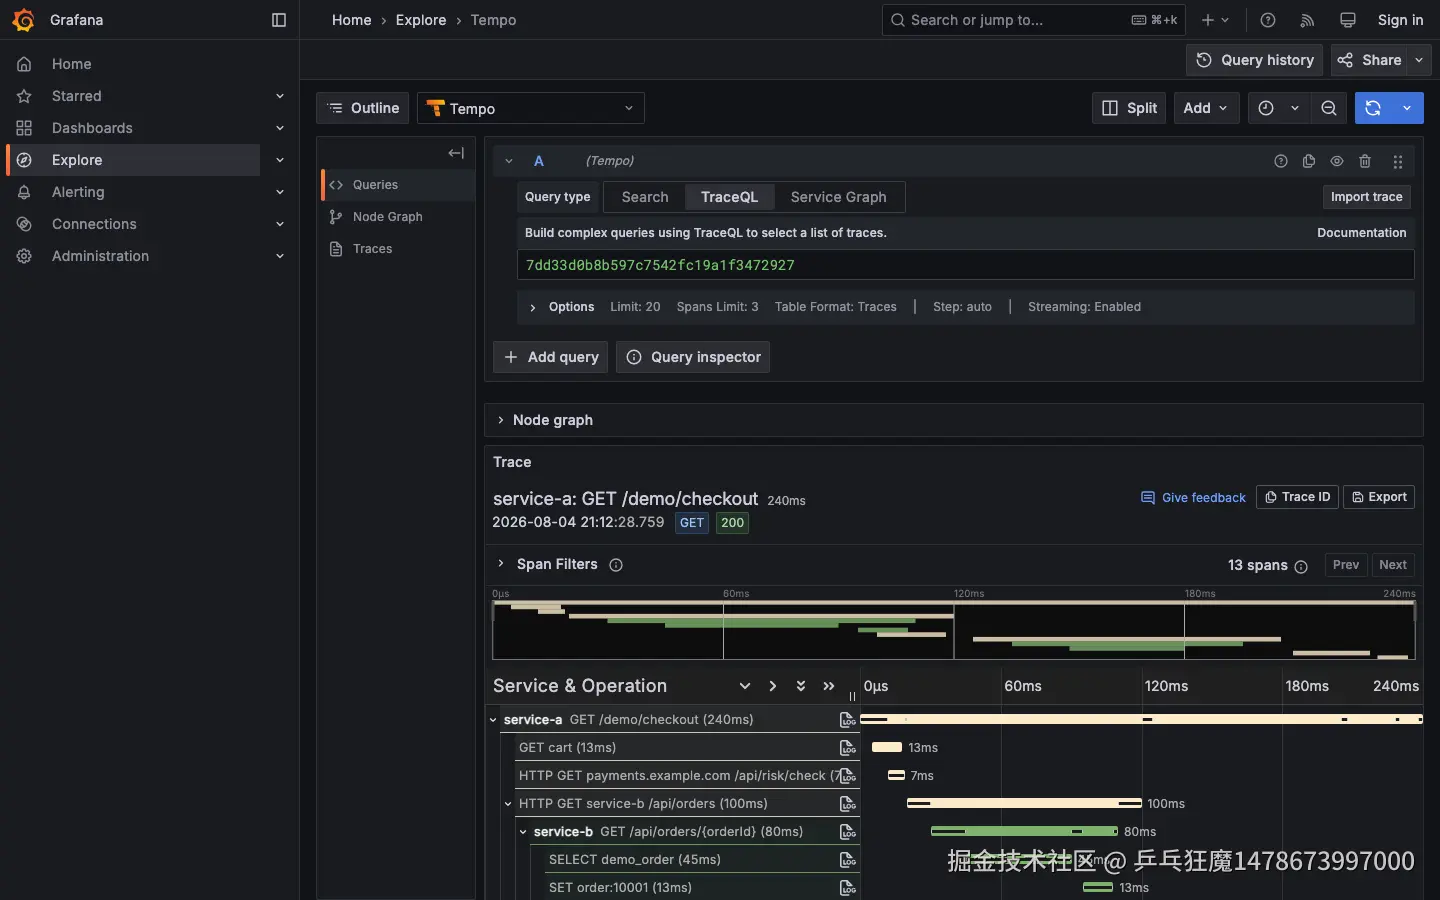Select Node Graph in the outline
This screenshot has width=1440, height=900.
click(397, 217)
